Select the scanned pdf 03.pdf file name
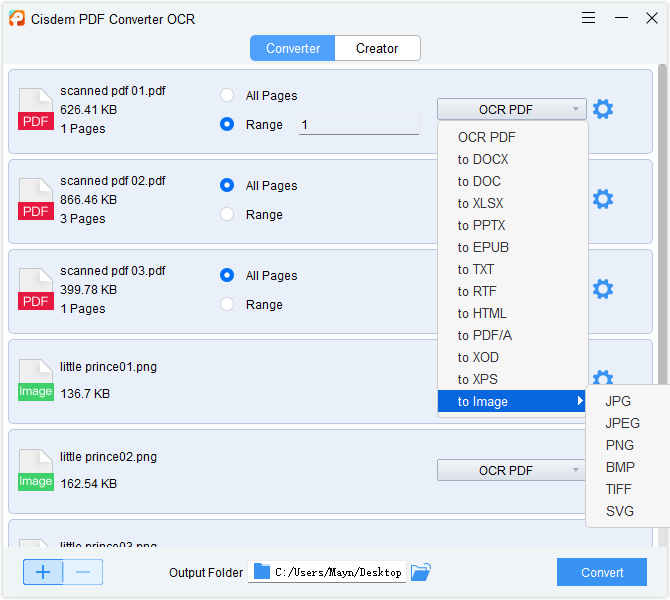Screen dimensions: 670x600 113,271
